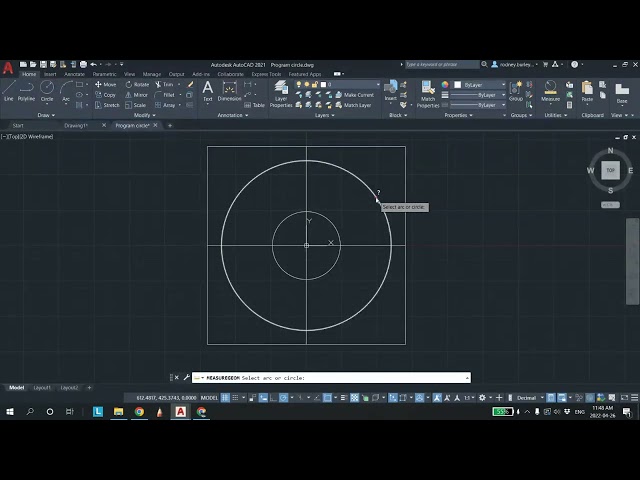Screen dimensions: 640x480
Task: Expand the Block panel
Action: coord(398,116)
